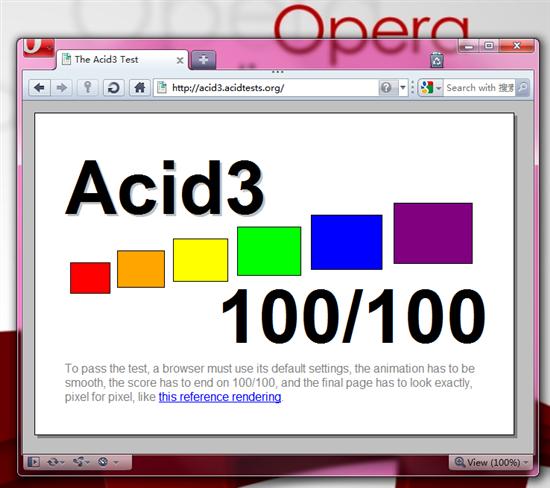550x488 pixels.
Task: Click the Search with input field
Action: click(x=479, y=88)
